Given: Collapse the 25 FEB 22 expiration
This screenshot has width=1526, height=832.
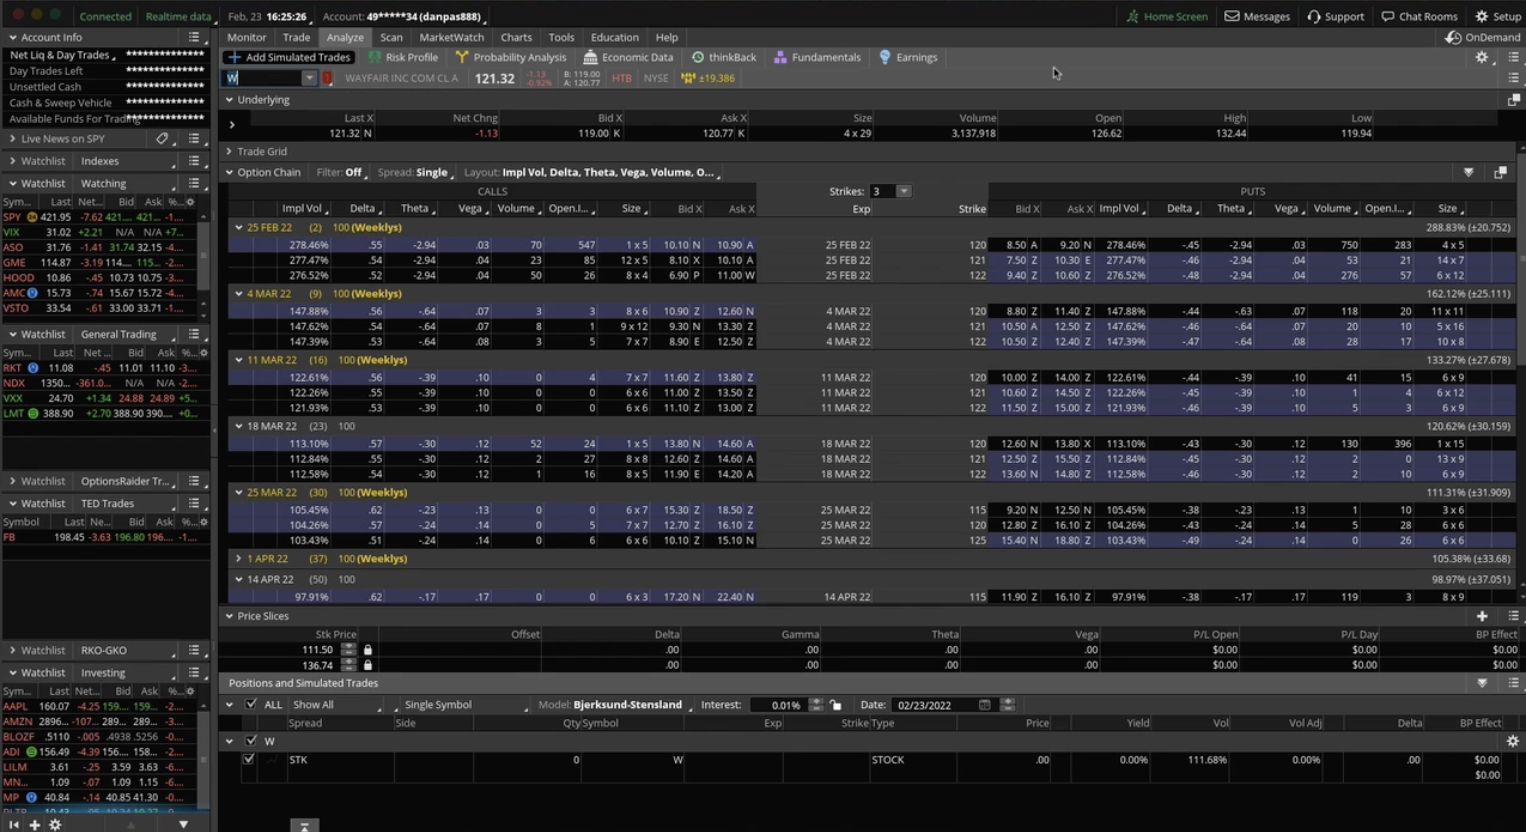Looking at the screenshot, I should click(239, 228).
